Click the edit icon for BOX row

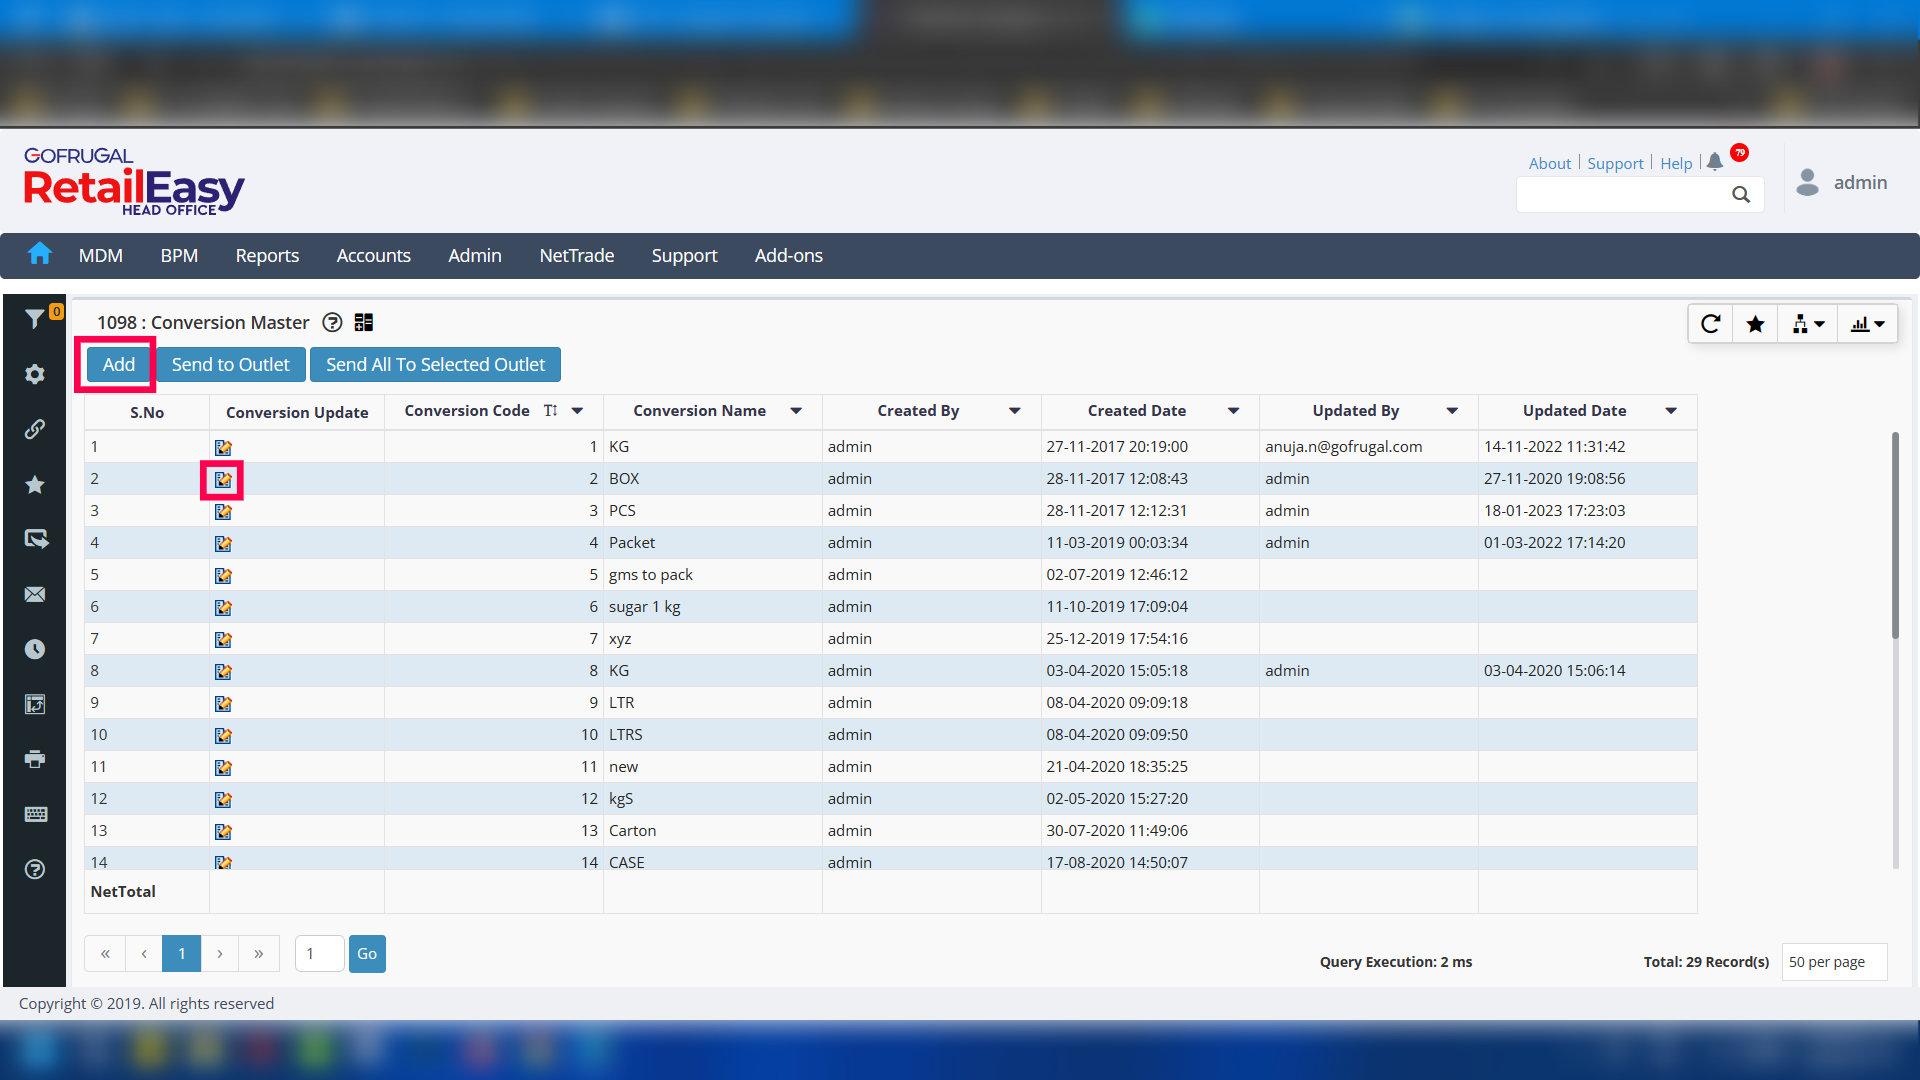[x=223, y=480]
